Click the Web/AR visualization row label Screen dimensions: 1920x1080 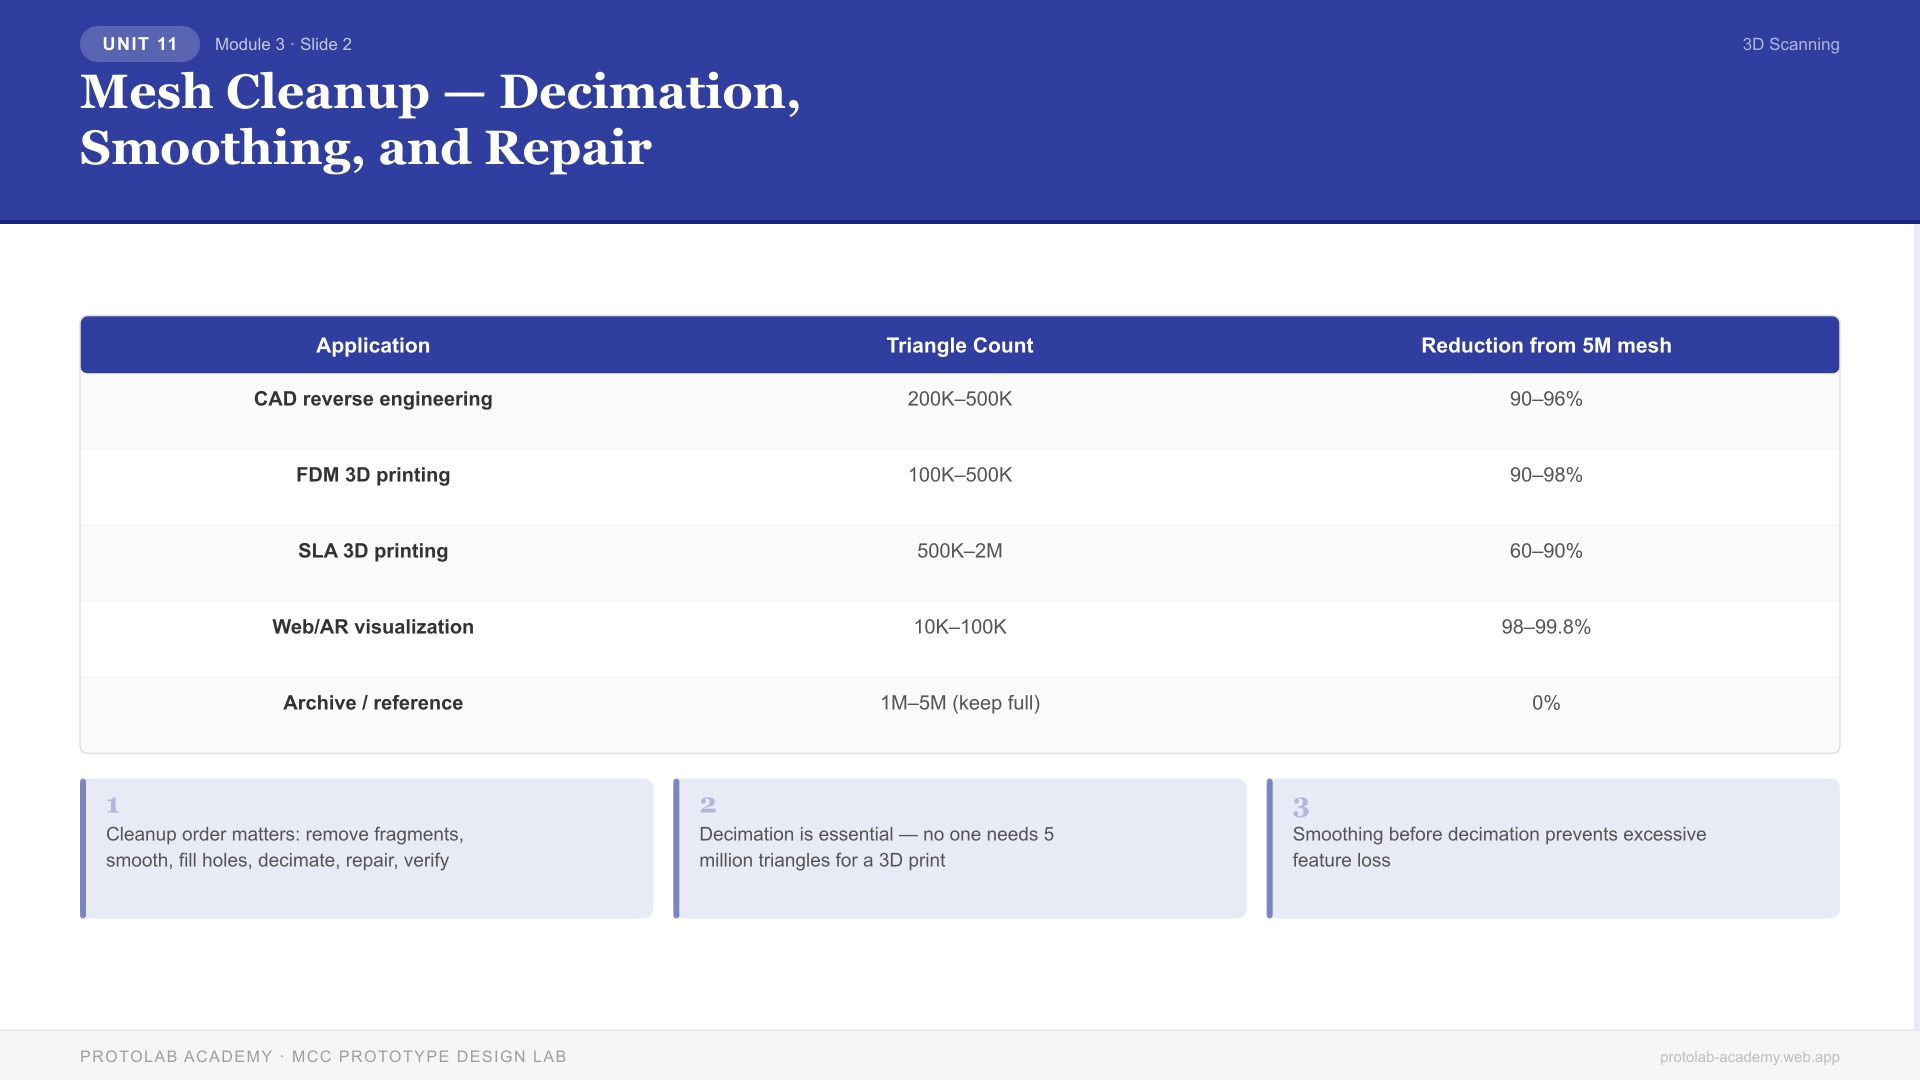point(373,627)
